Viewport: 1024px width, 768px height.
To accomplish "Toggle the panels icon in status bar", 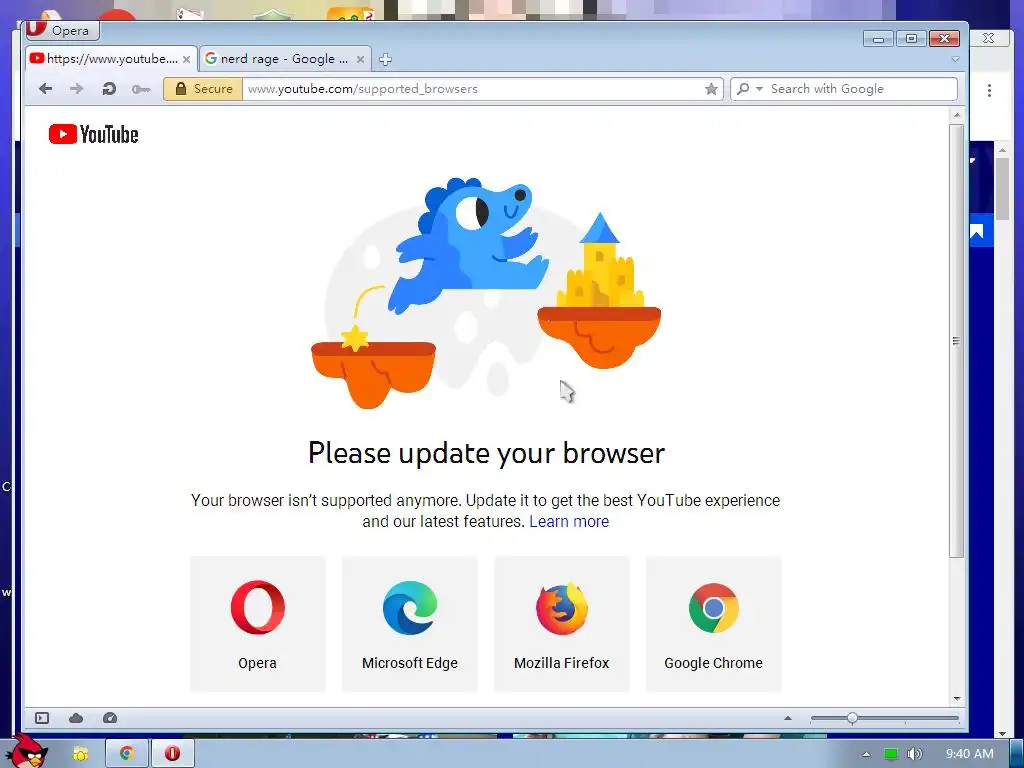I will point(42,718).
